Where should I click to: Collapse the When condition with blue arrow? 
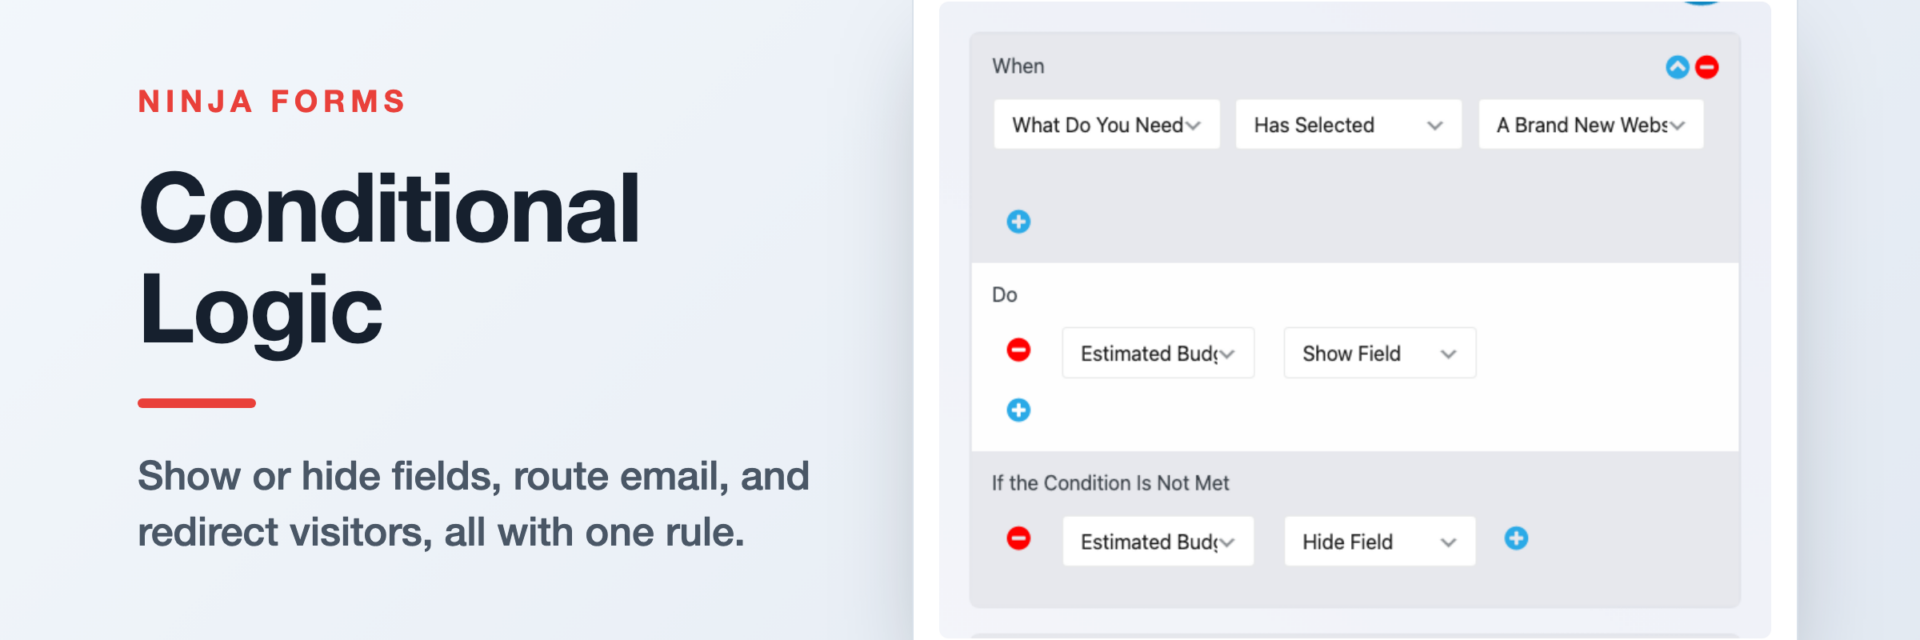pos(1677,67)
